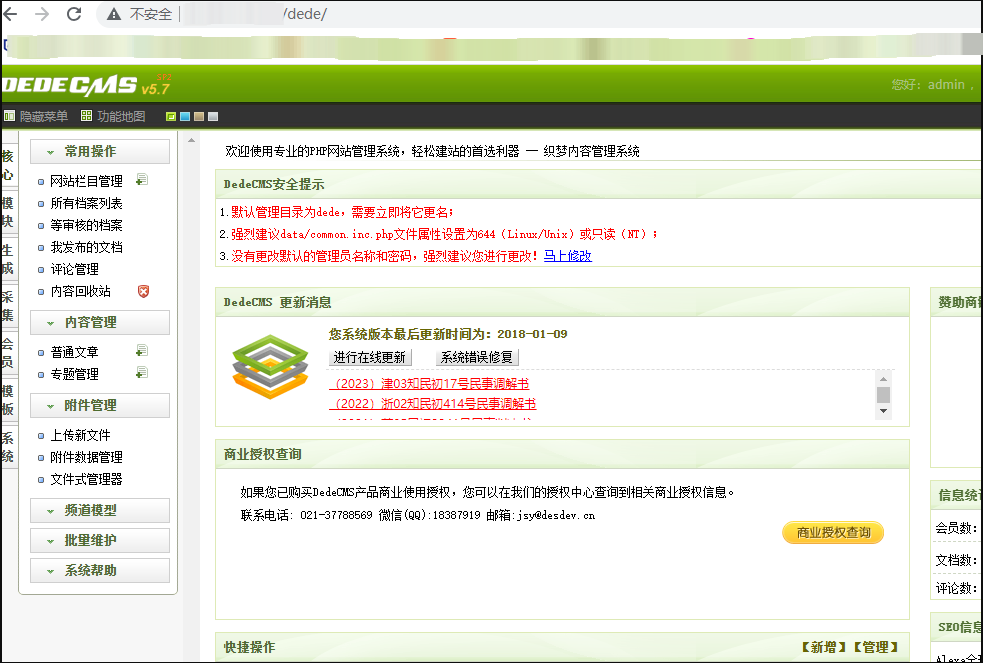This screenshot has width=983, height=663.
Task: Expand the 批量维护 menu section
Action: coord(100,540)
